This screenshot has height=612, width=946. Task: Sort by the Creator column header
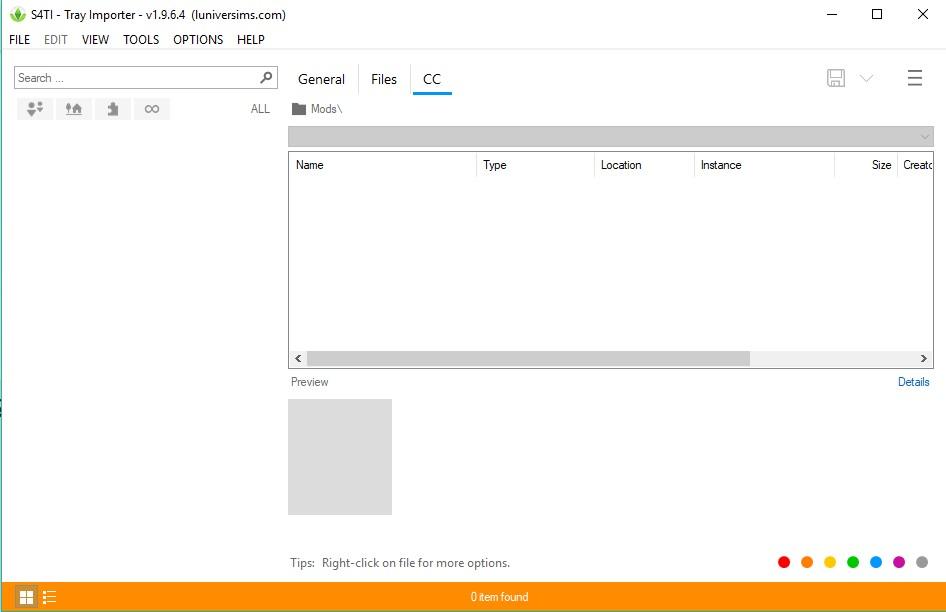point(917,165)
